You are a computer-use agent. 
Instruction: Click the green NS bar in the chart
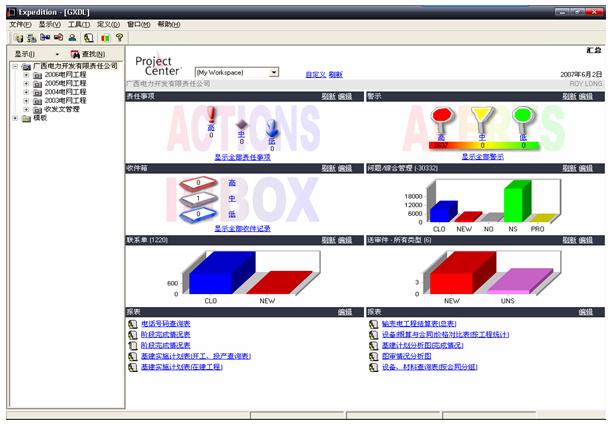(515, 201)
